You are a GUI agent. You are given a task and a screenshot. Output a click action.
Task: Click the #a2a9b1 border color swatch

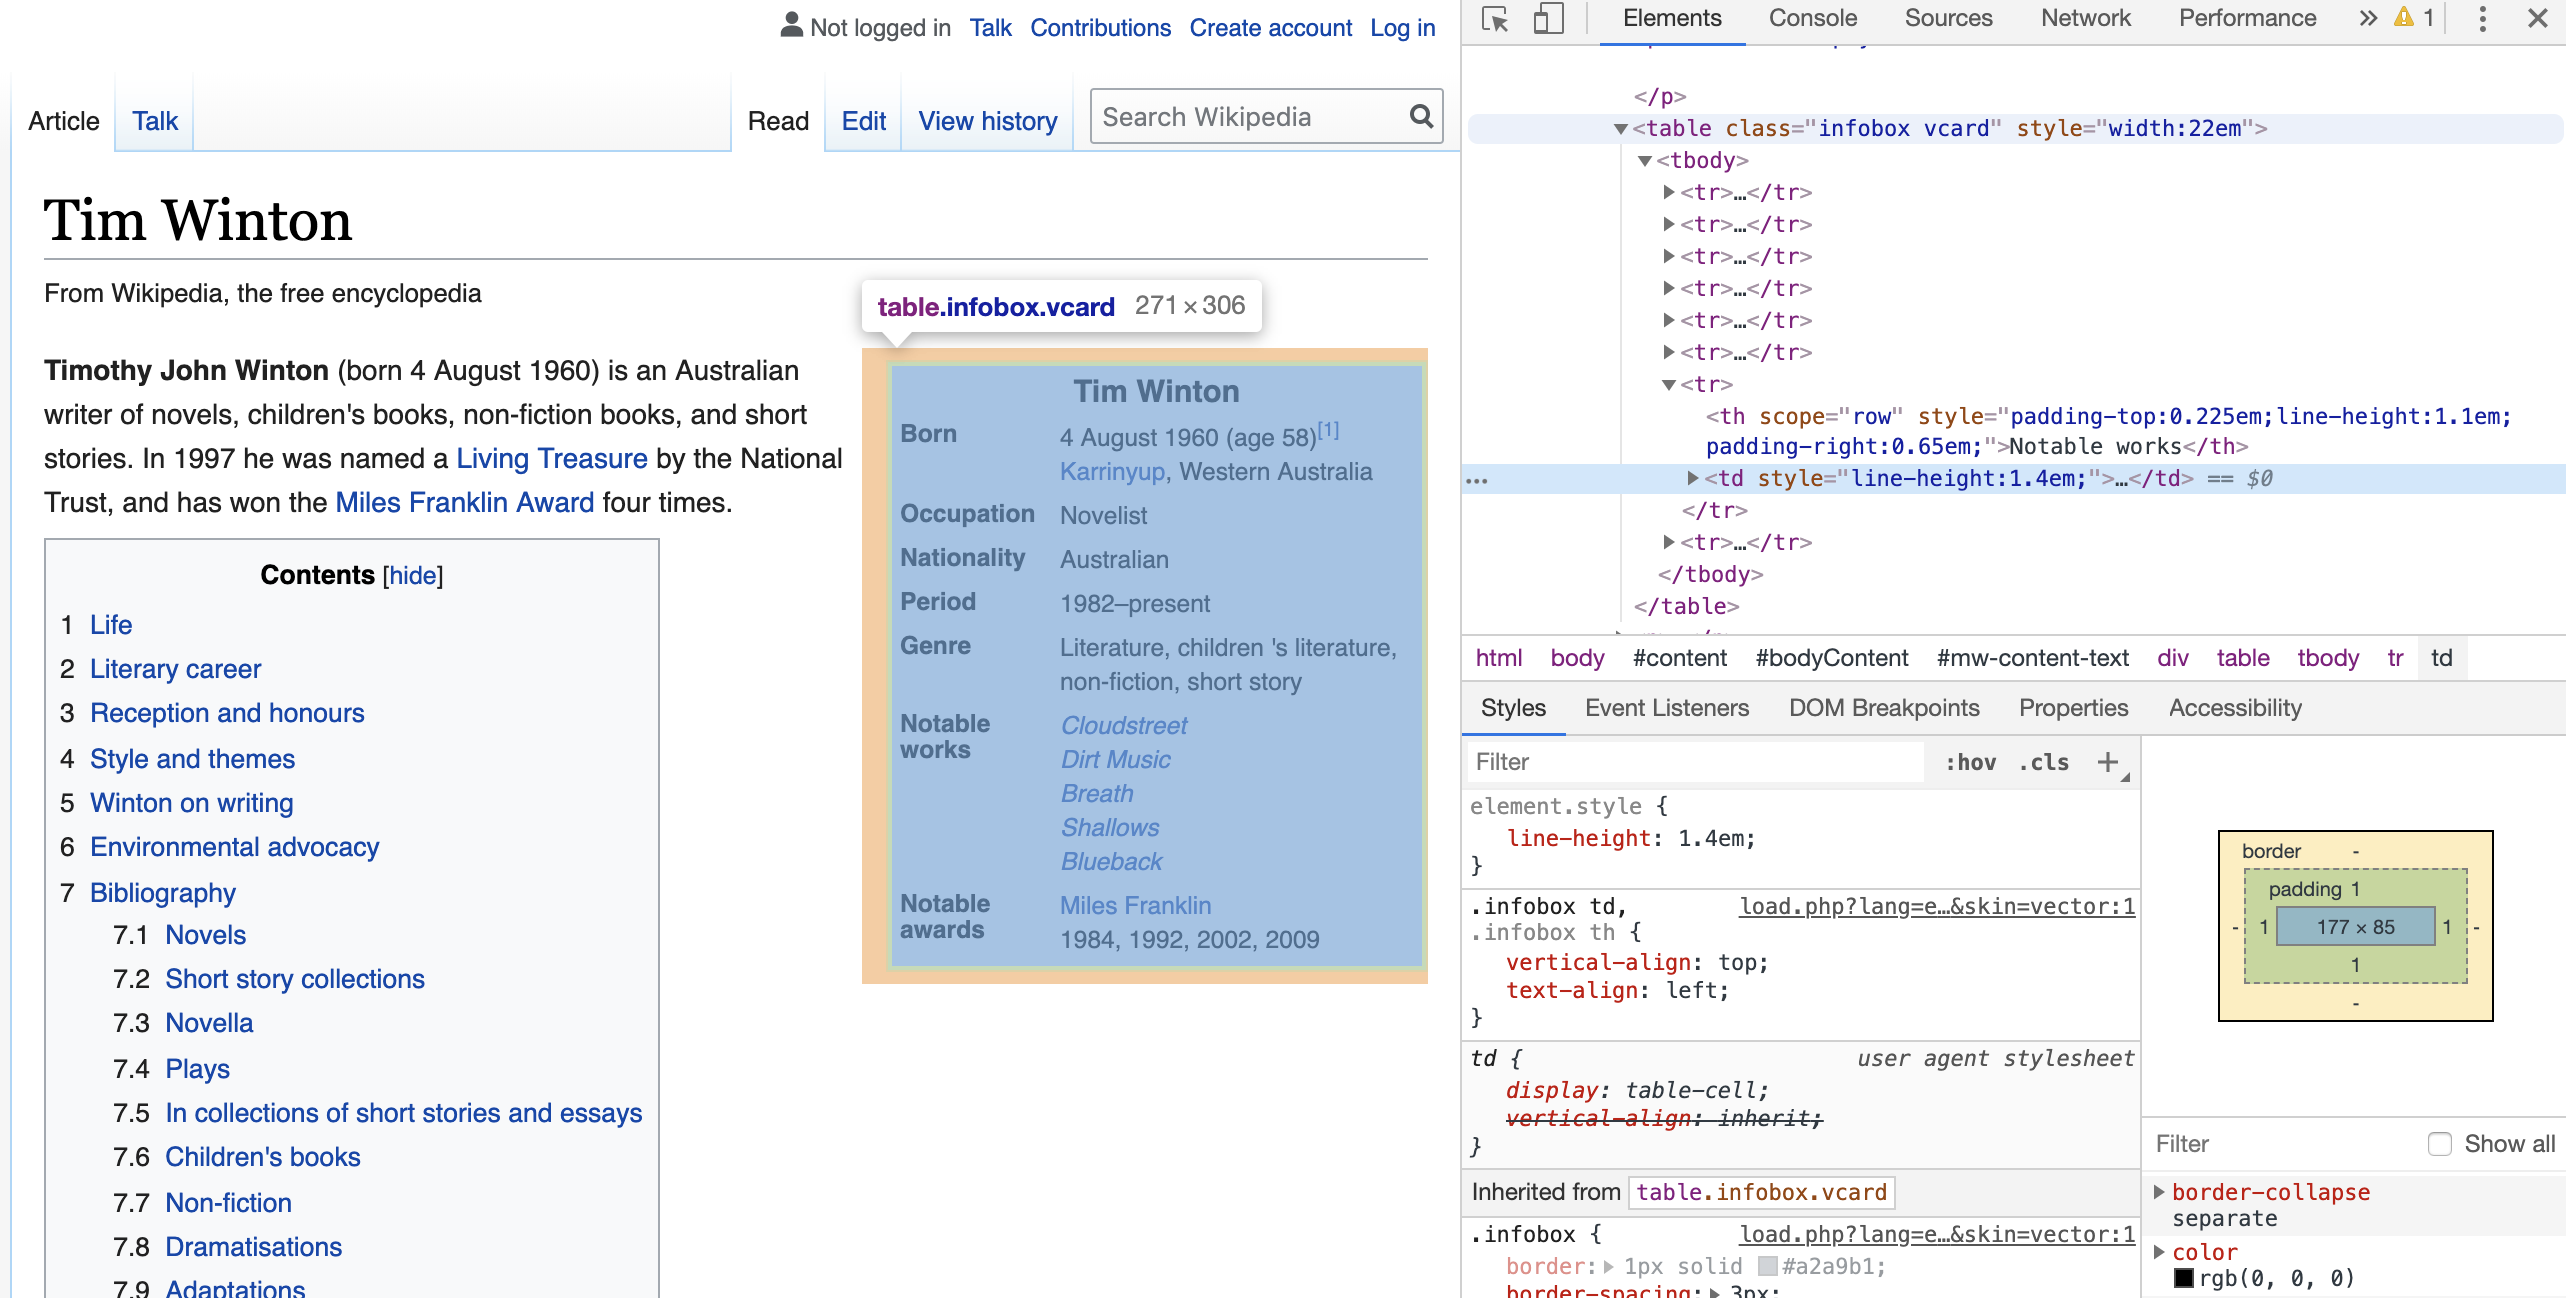[x=1767, y=1266]
